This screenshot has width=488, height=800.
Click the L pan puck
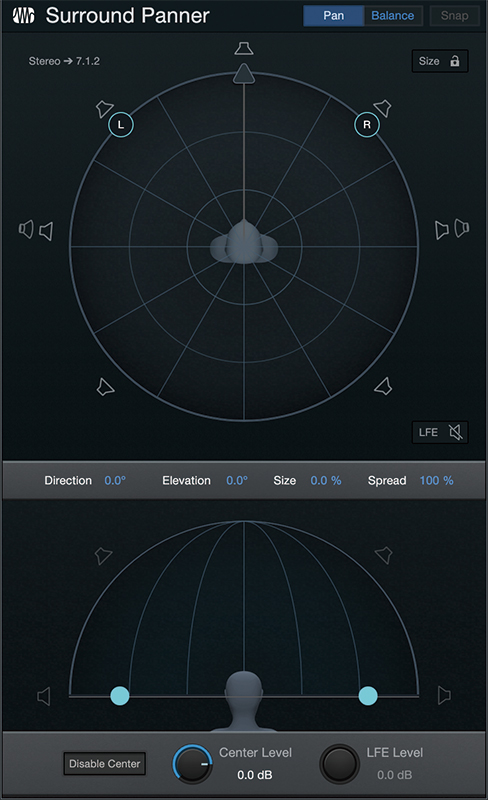point(121,124)
